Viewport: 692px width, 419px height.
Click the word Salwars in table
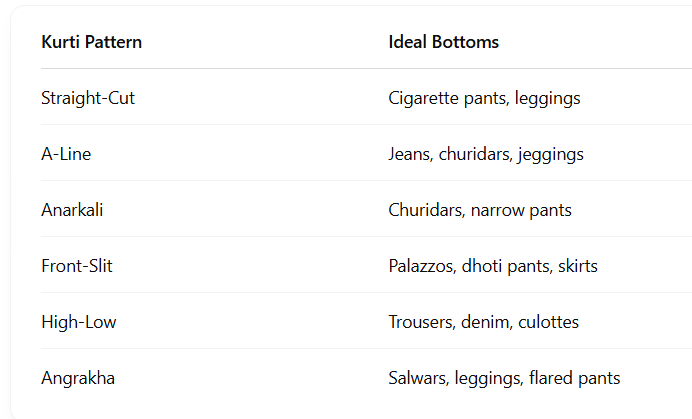pyautogui.click(x=418, y=378)
